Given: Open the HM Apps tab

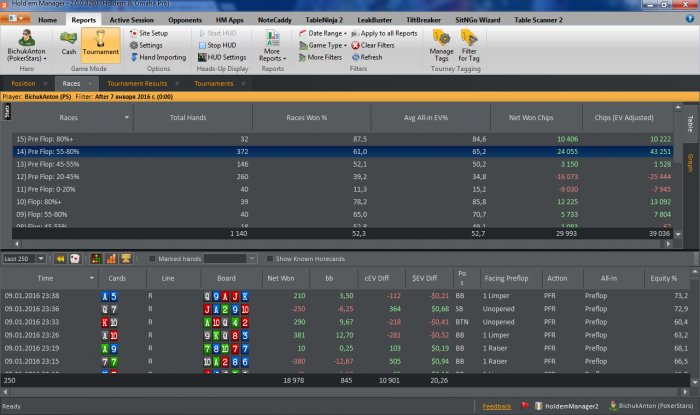Looking at the screenshot, I should click(x=229, y=20).
